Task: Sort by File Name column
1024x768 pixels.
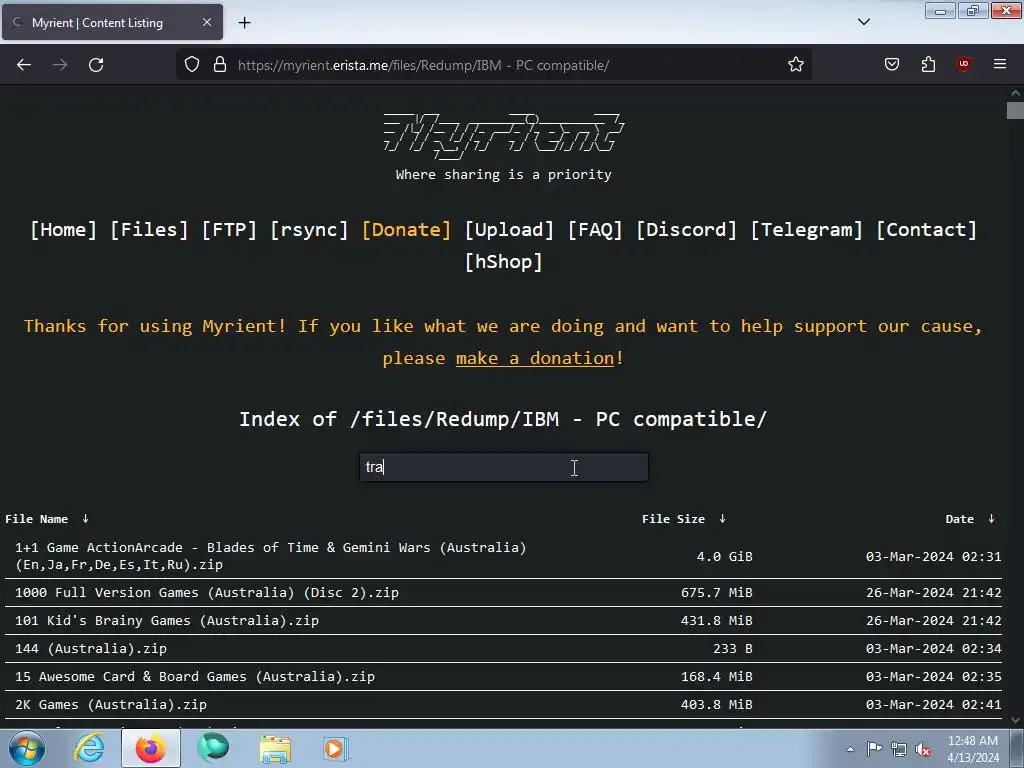Action: tap(46, 519)
